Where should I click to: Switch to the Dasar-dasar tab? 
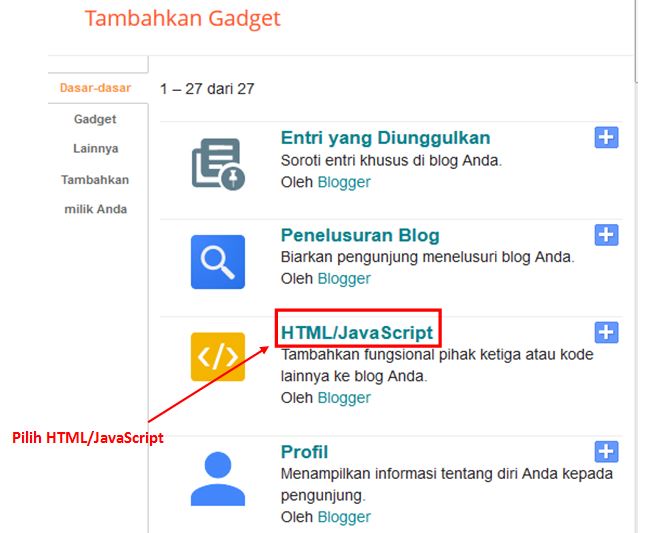96,88
